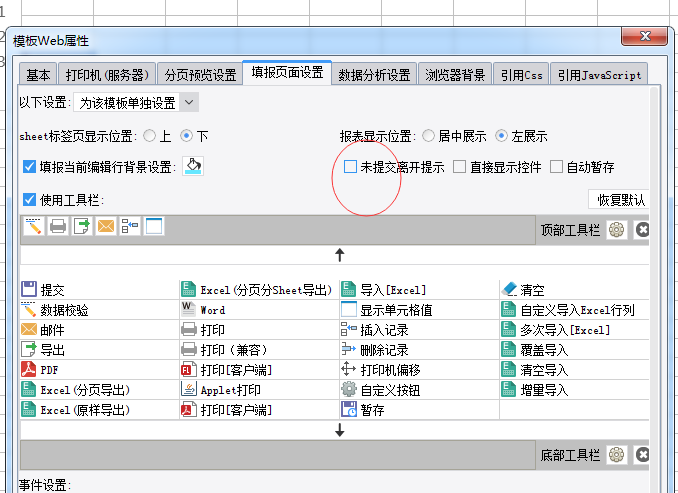Clear the bottom toolbar with the X icon
Viewport: 678px width, 493px height.
click(x=642, y=455)
